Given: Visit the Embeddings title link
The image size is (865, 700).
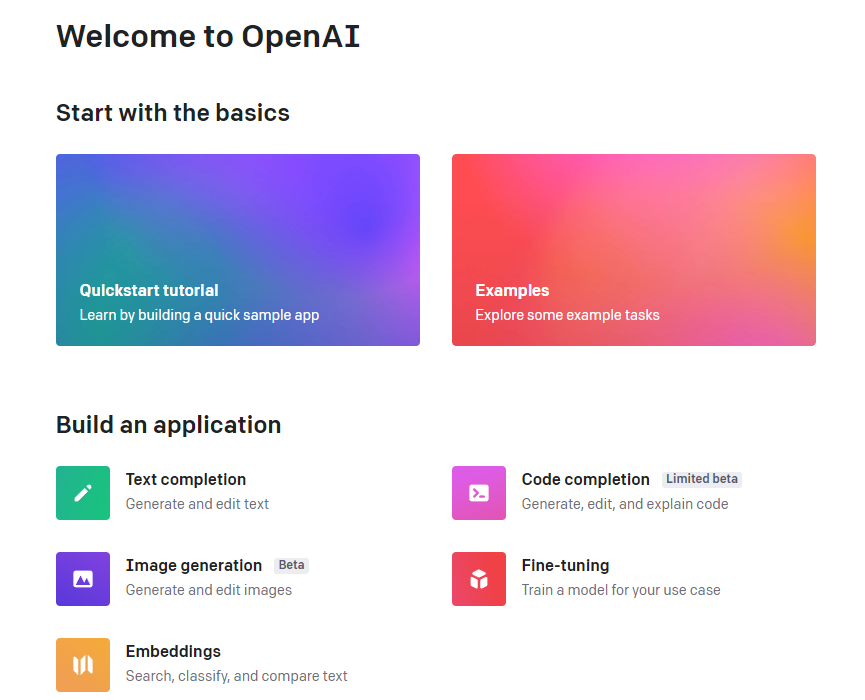Looking at the screenshot, I should [x=173, y=652].
